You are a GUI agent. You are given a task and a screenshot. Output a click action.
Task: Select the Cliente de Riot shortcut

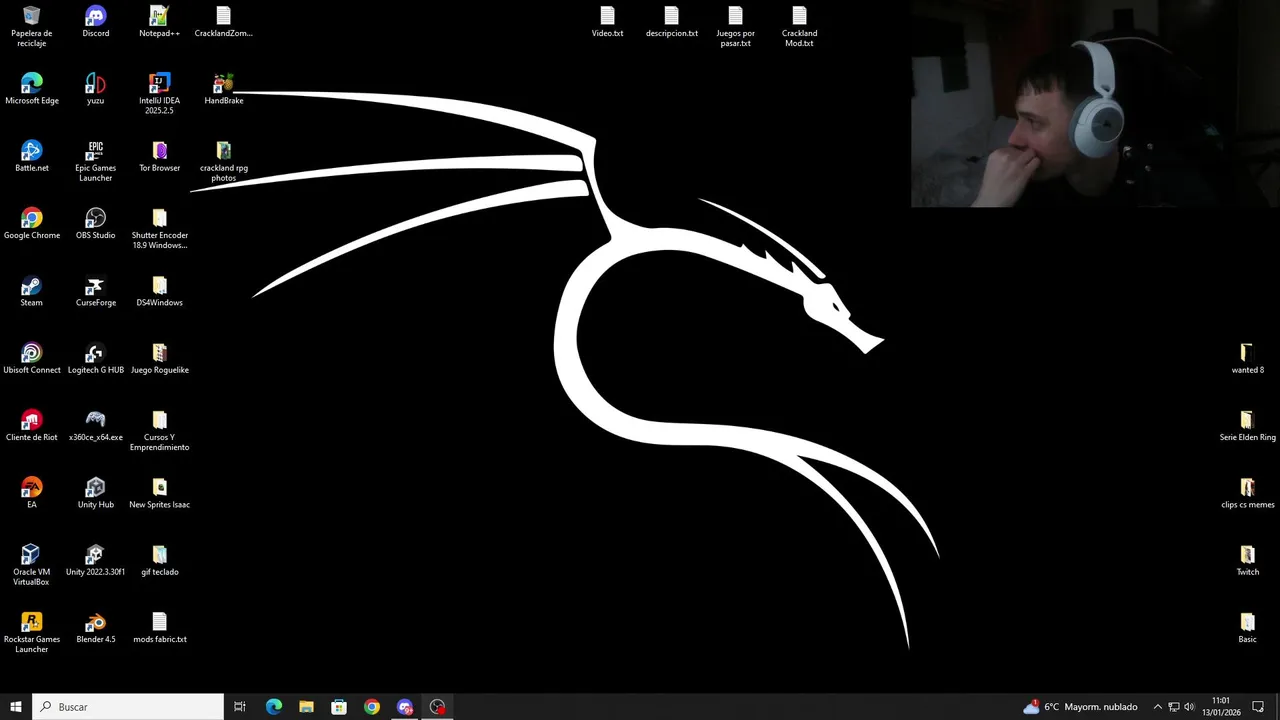(x=32, y=426)
